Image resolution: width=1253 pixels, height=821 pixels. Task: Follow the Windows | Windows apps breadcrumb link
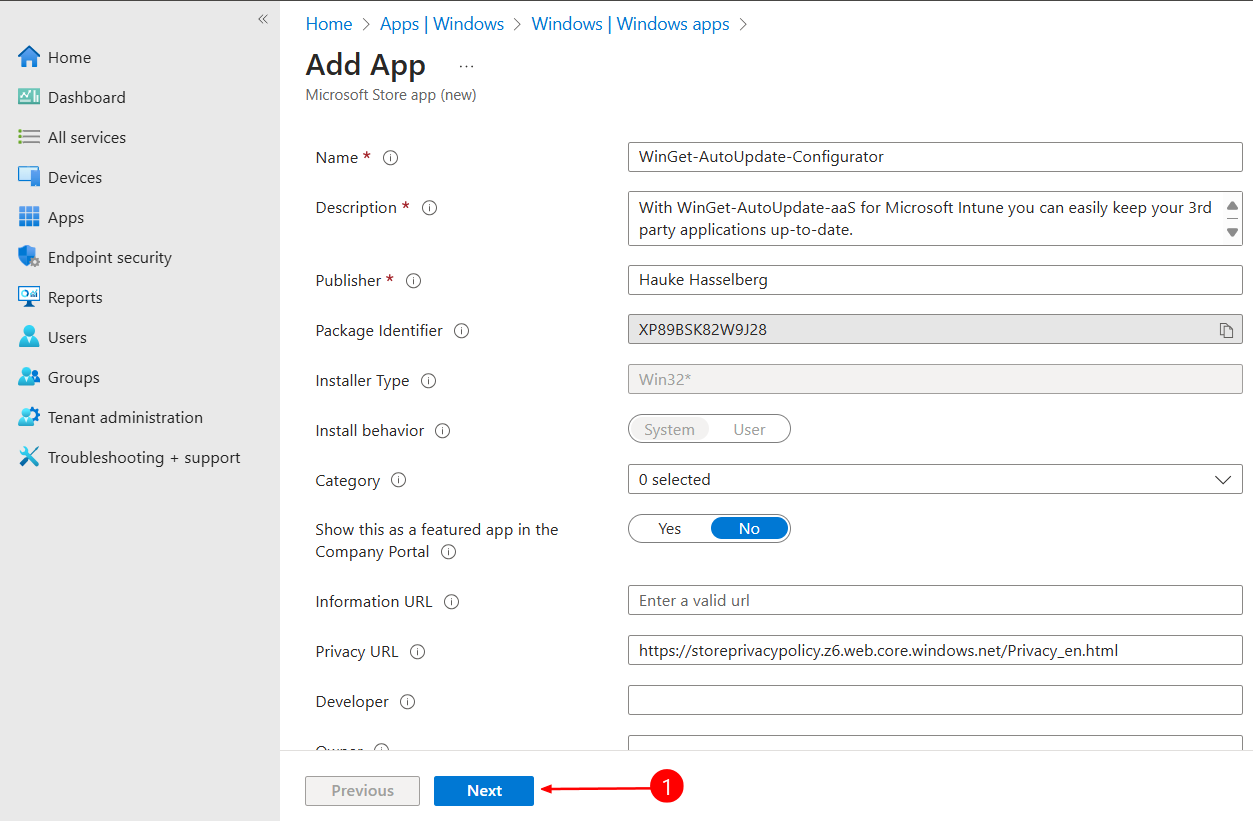630,24
